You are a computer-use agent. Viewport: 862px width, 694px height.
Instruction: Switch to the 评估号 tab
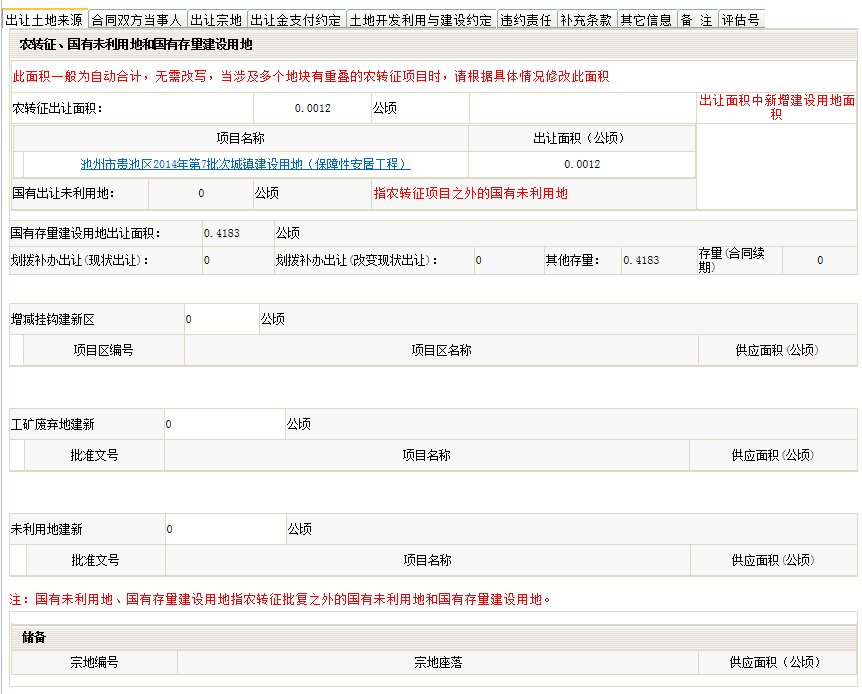741,19
